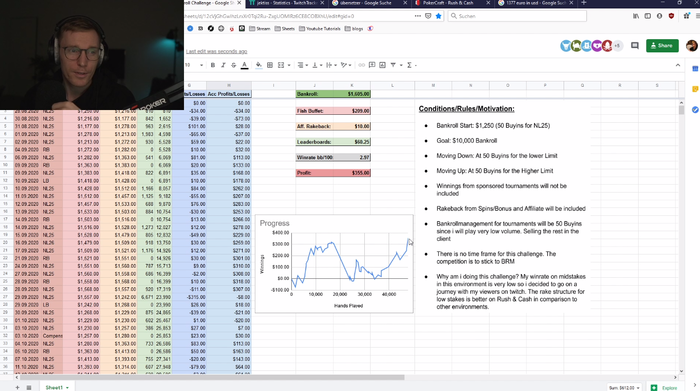Click the green Share button
The width and height of the screenshot is (700, 391).
(x=662, y=46)
